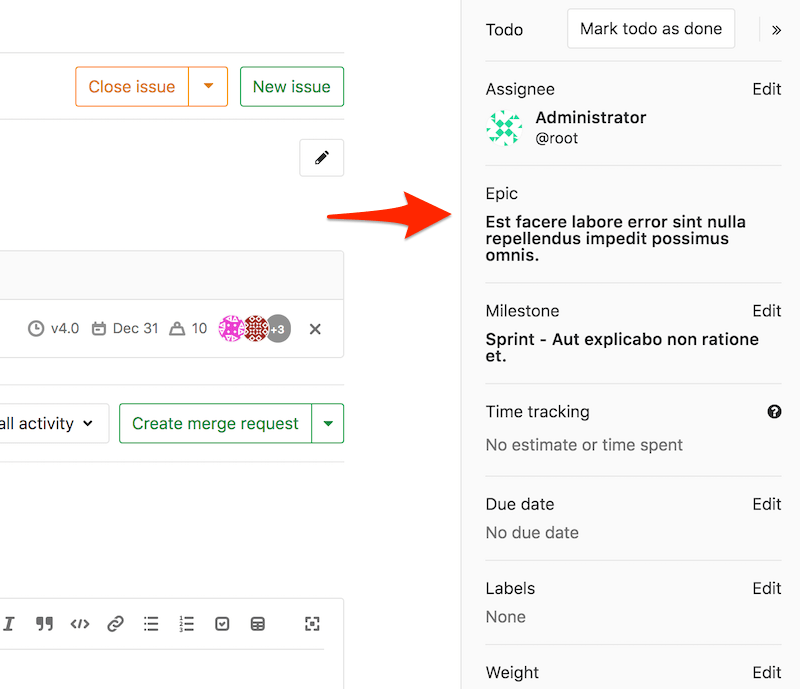Insert a code block
800x689 pixels.
(80, 623)
